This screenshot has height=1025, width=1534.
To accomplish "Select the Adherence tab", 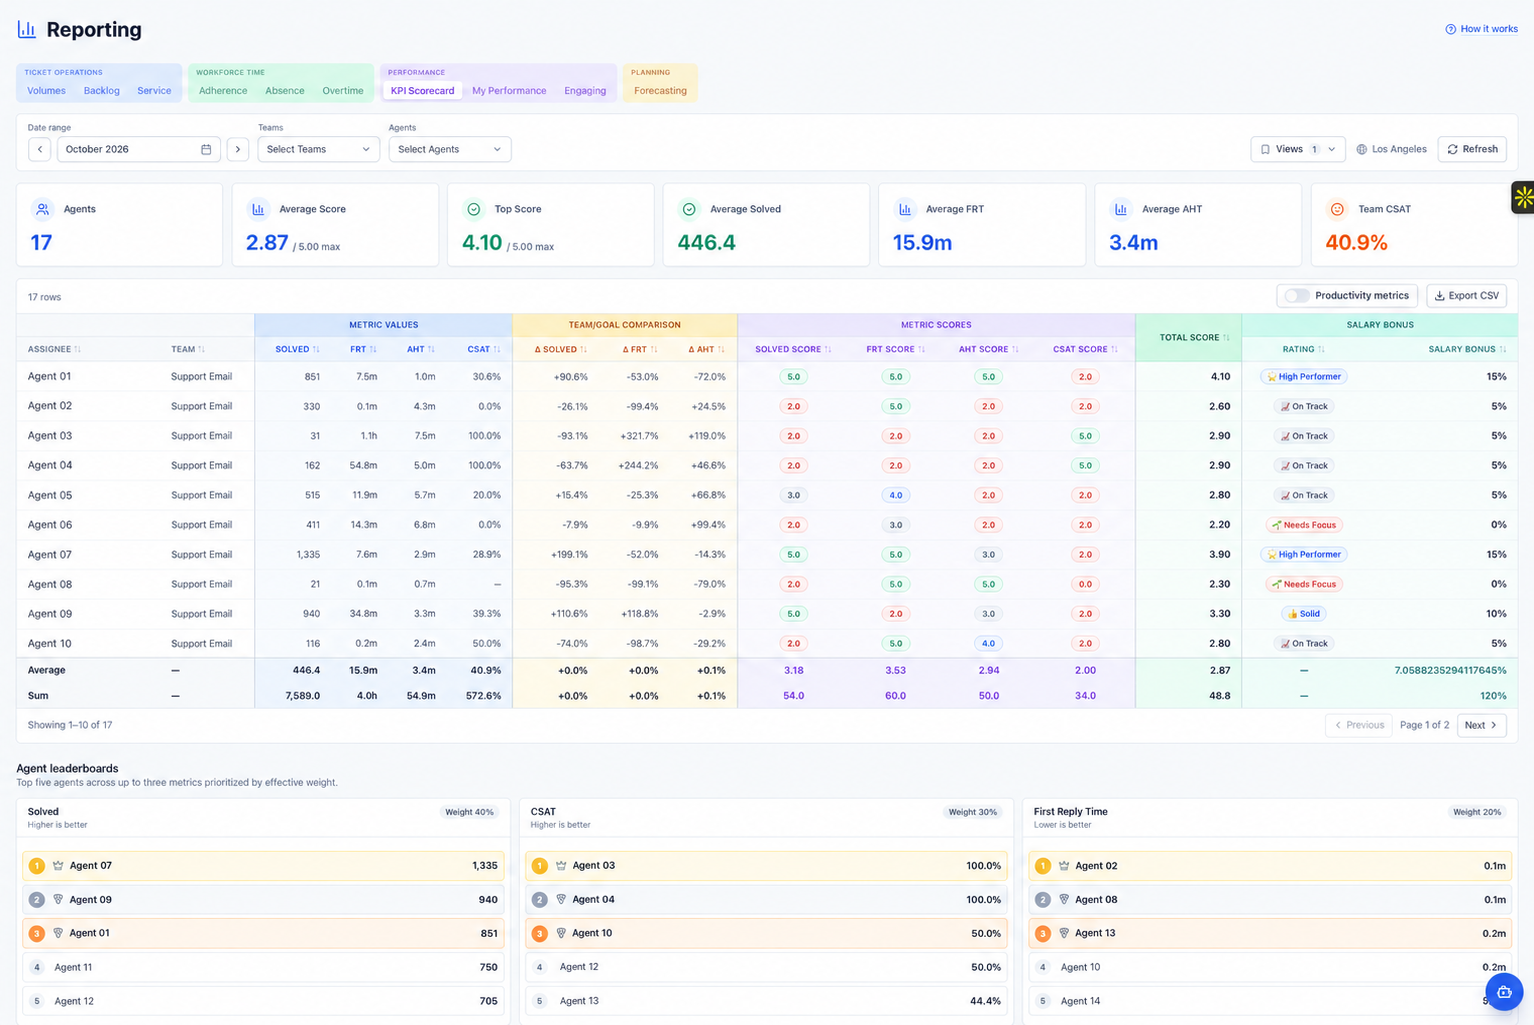I will coord(223,91).
